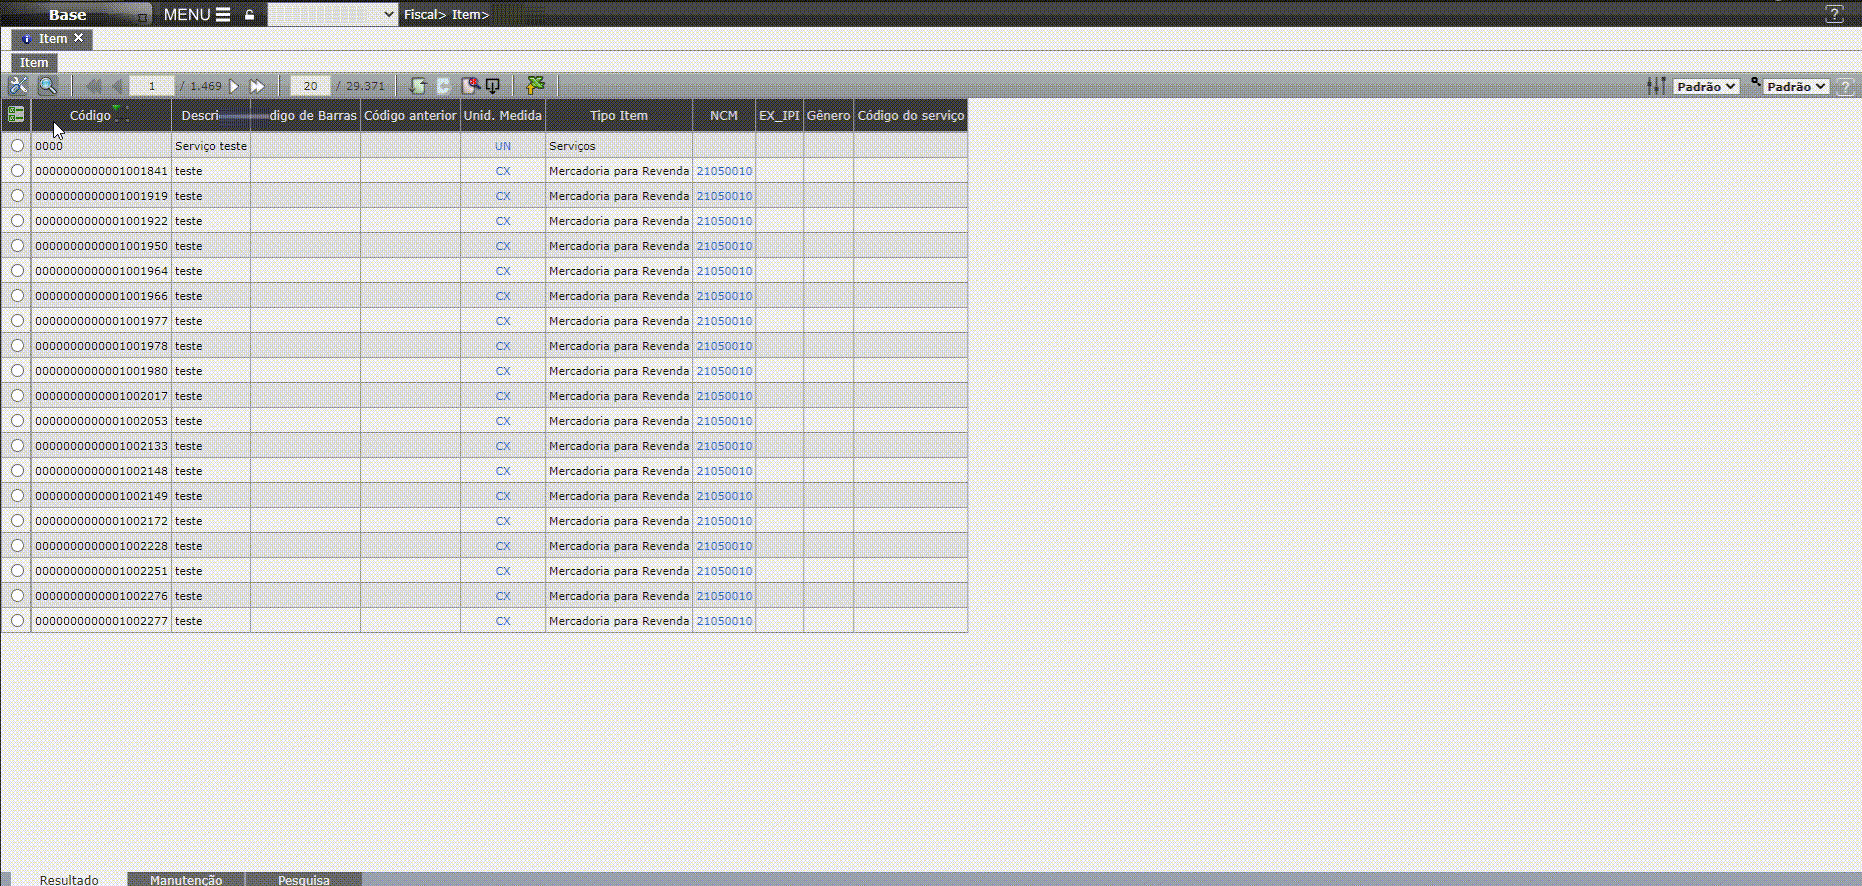
Task: Click the magnifying glass search icon
Action: pos(47,86)
